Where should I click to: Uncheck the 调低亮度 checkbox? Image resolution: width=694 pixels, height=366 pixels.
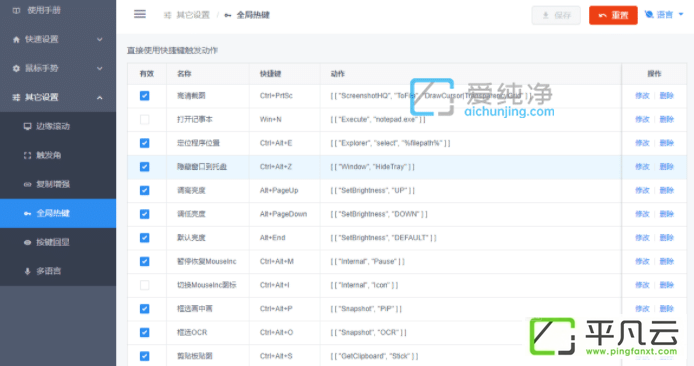[144, 214]
